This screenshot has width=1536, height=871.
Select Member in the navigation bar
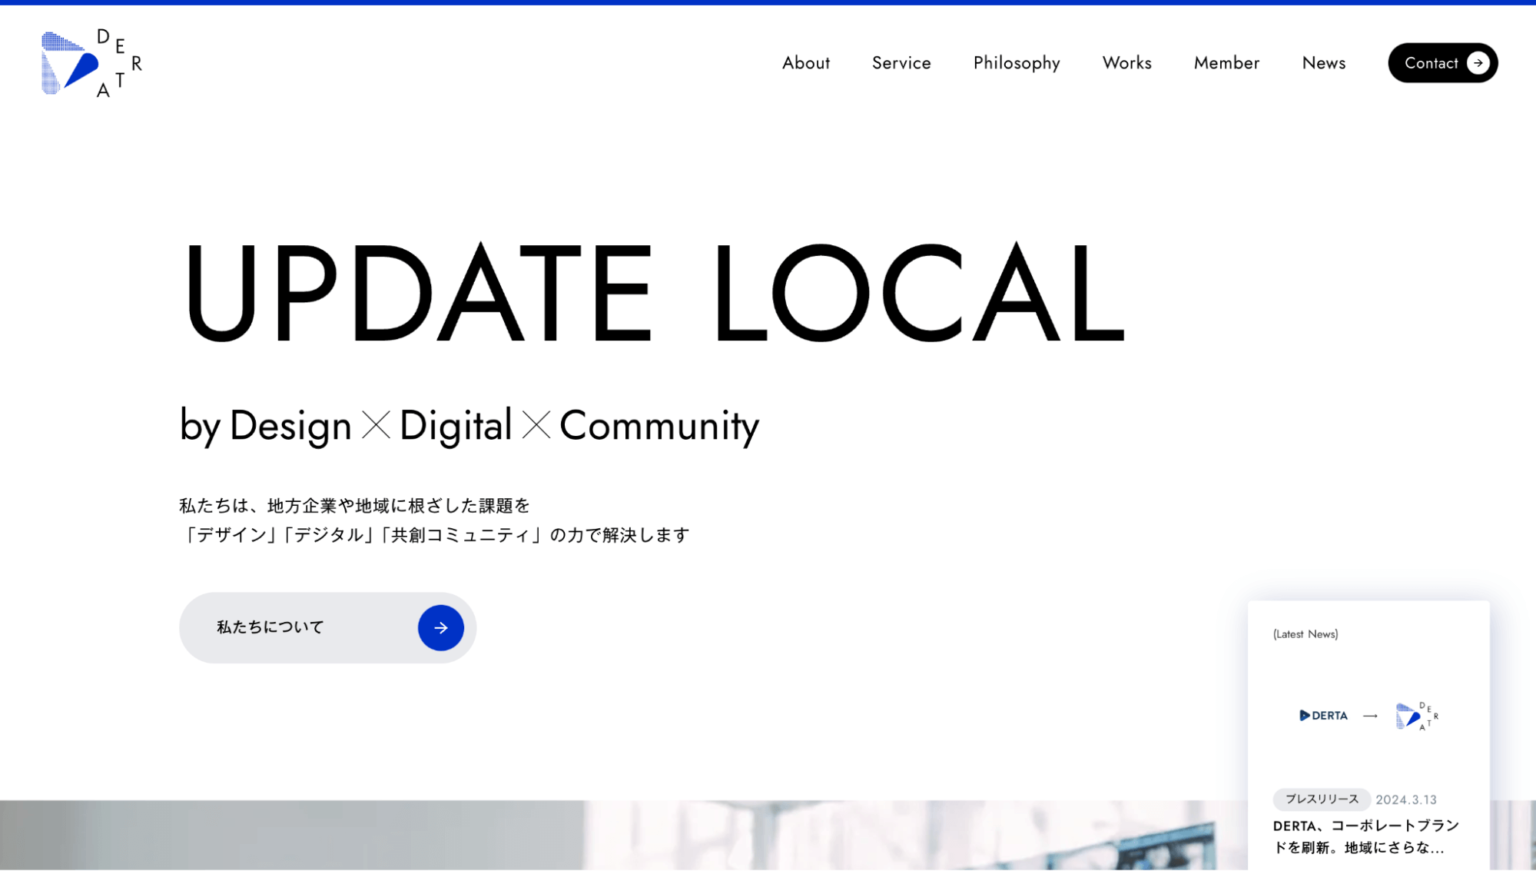click(1226, 63)
